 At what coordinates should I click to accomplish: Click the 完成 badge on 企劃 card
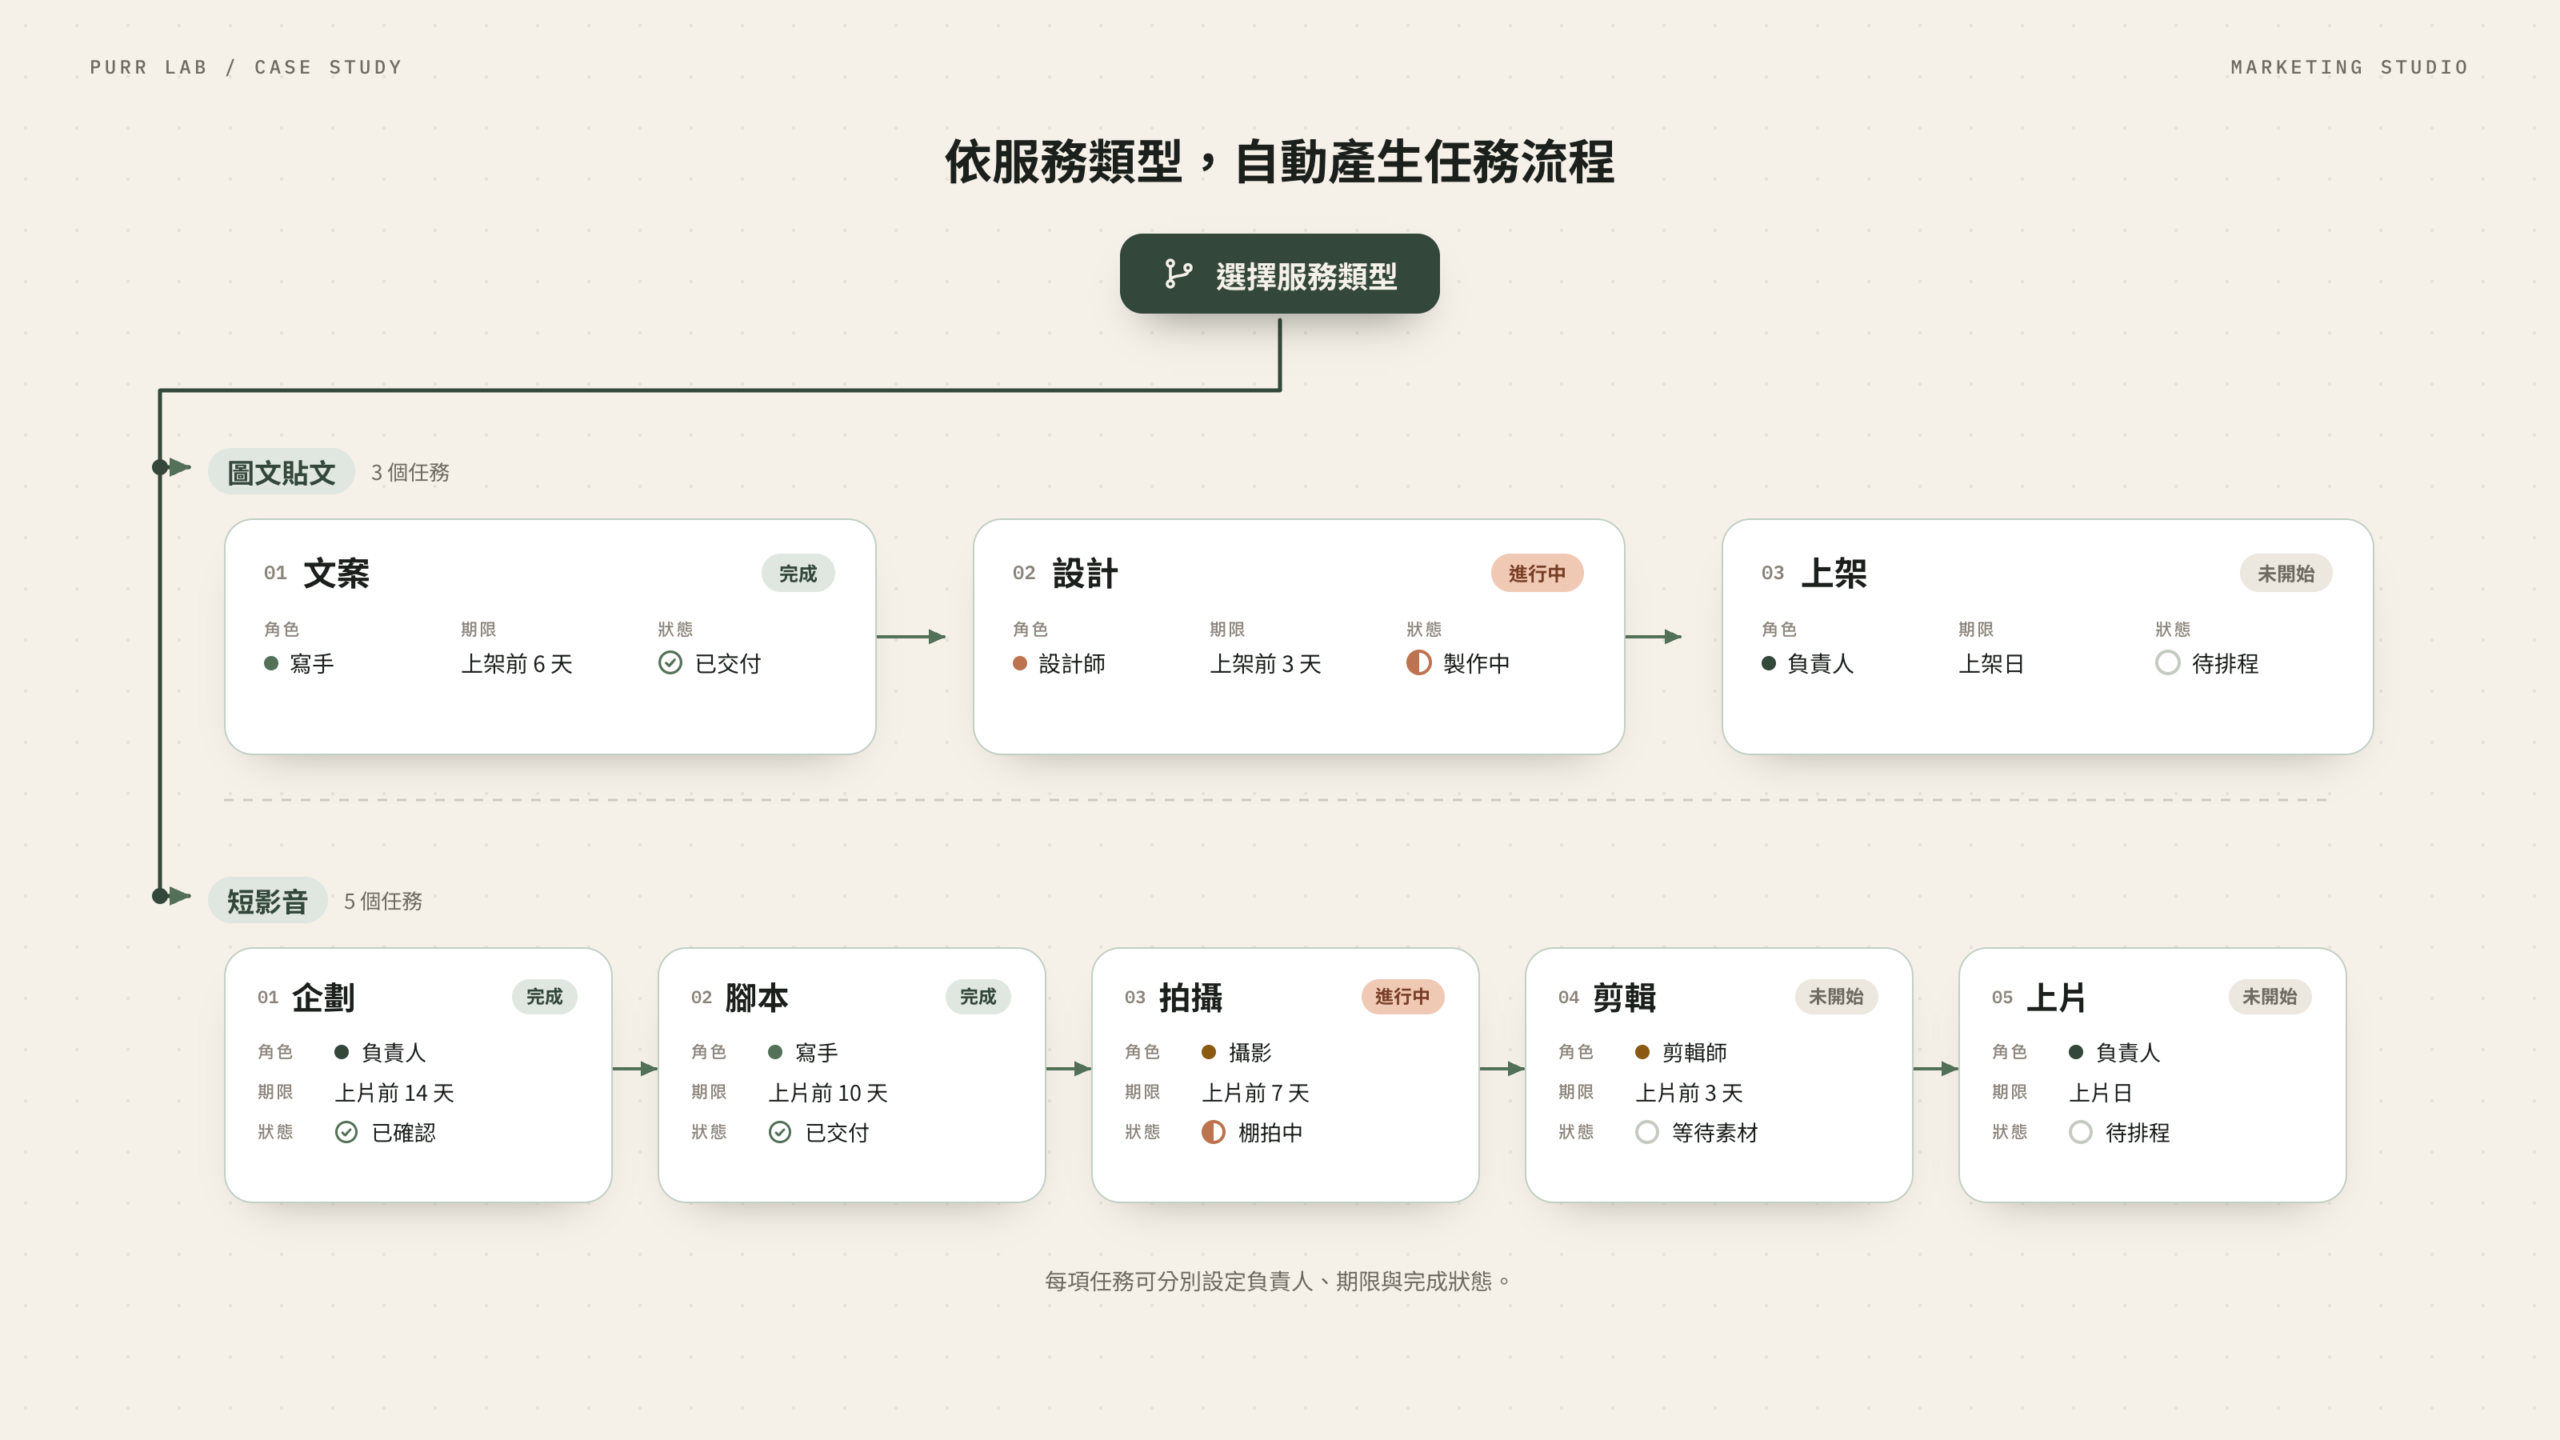(544, 997)
